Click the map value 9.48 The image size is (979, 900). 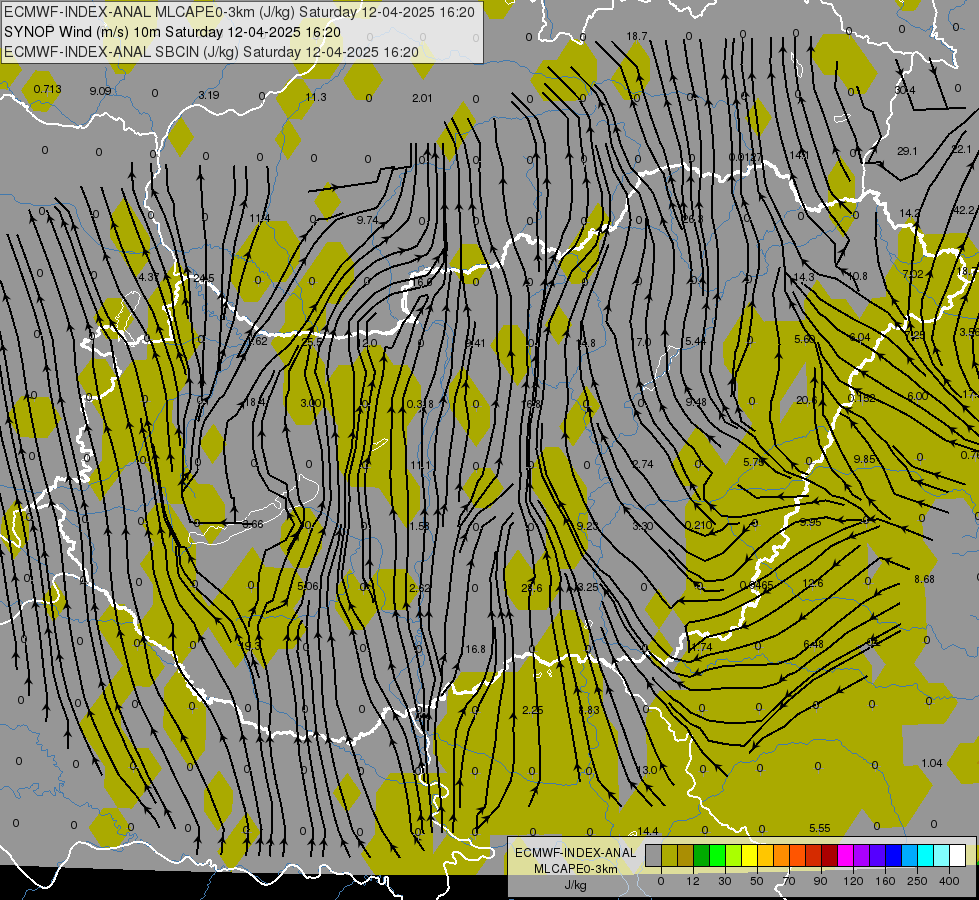tap(696, 402)
